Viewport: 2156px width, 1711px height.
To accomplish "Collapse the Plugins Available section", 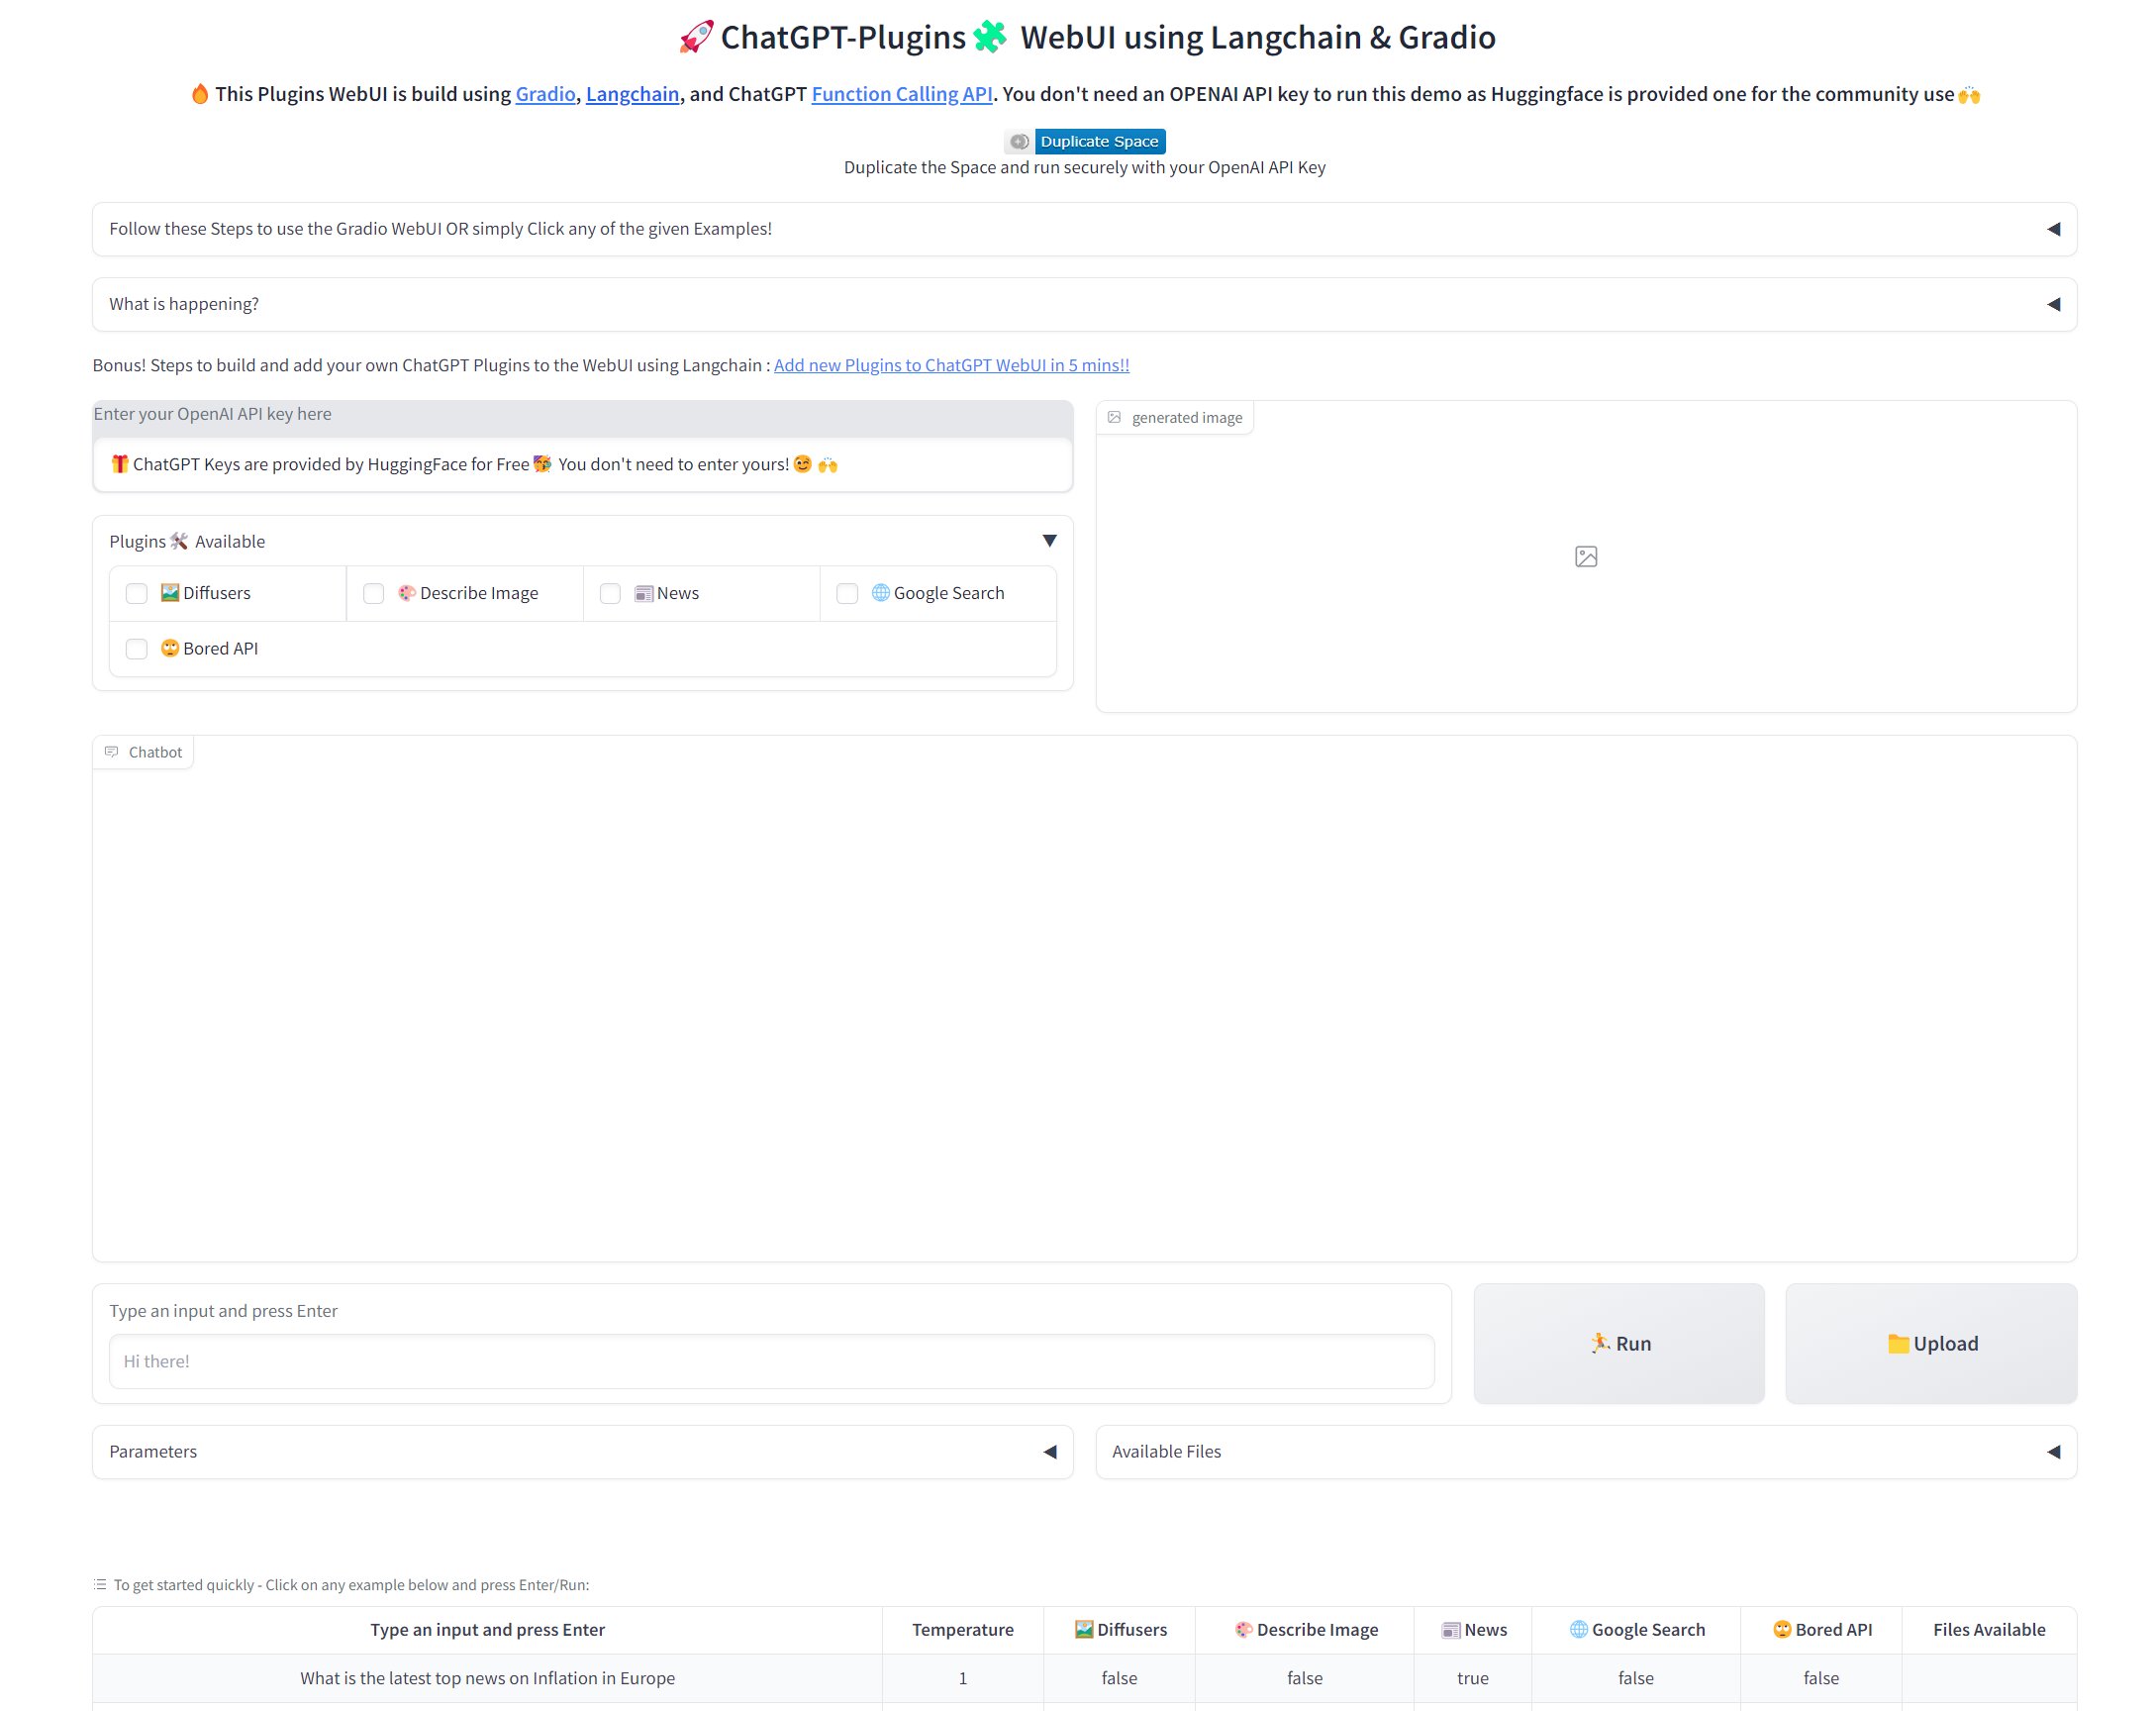I will click(1050, 541).
